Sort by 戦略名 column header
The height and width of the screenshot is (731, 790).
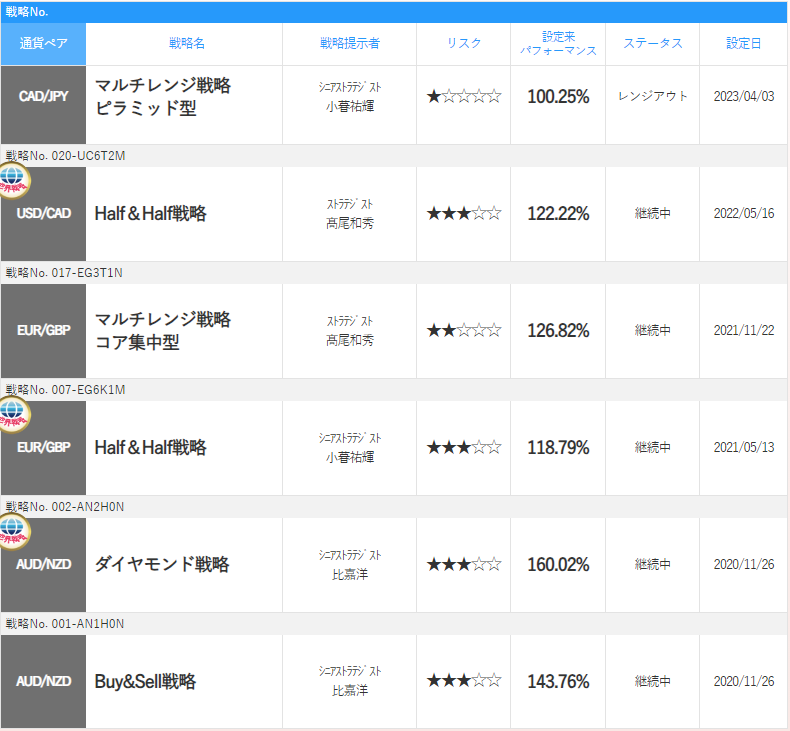coord(187,43)
